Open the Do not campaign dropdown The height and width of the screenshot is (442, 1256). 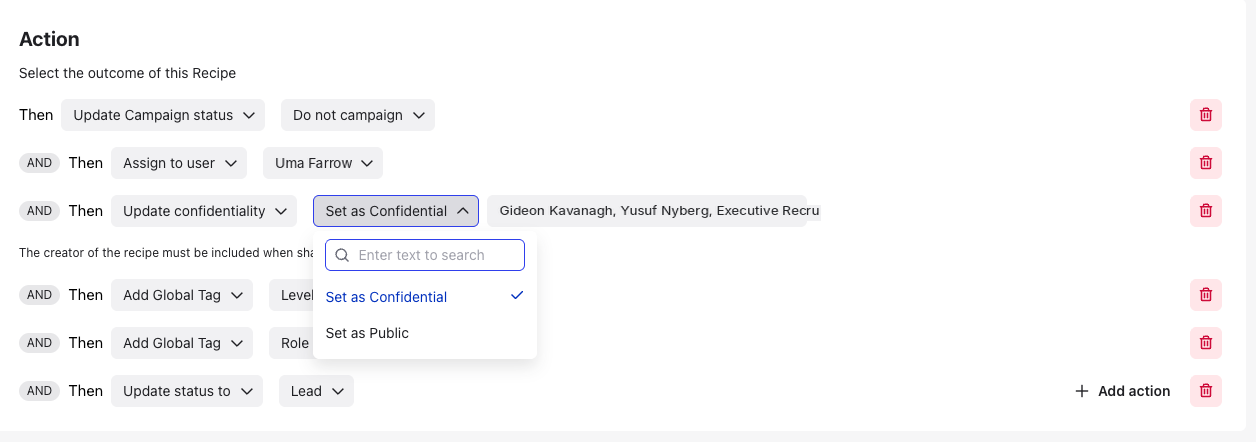point(358,115)
